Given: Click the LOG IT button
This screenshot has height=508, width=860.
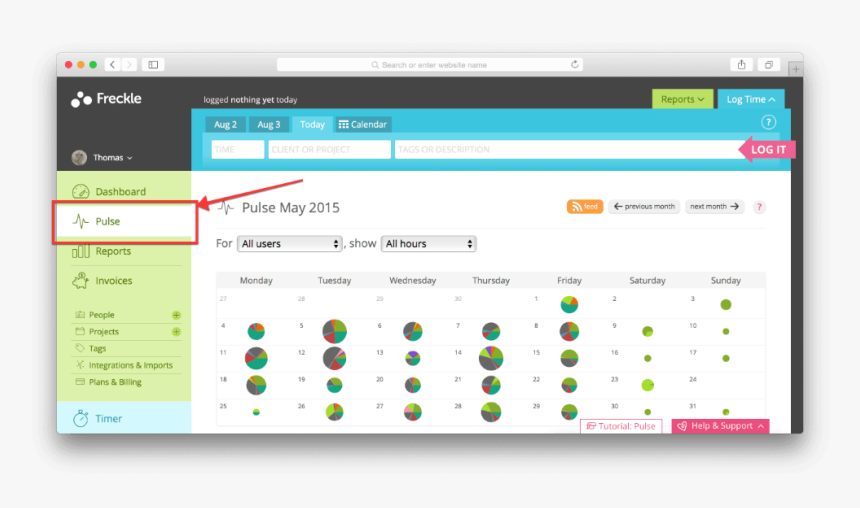Looking at the screenshot, I should tap(768, 150).
